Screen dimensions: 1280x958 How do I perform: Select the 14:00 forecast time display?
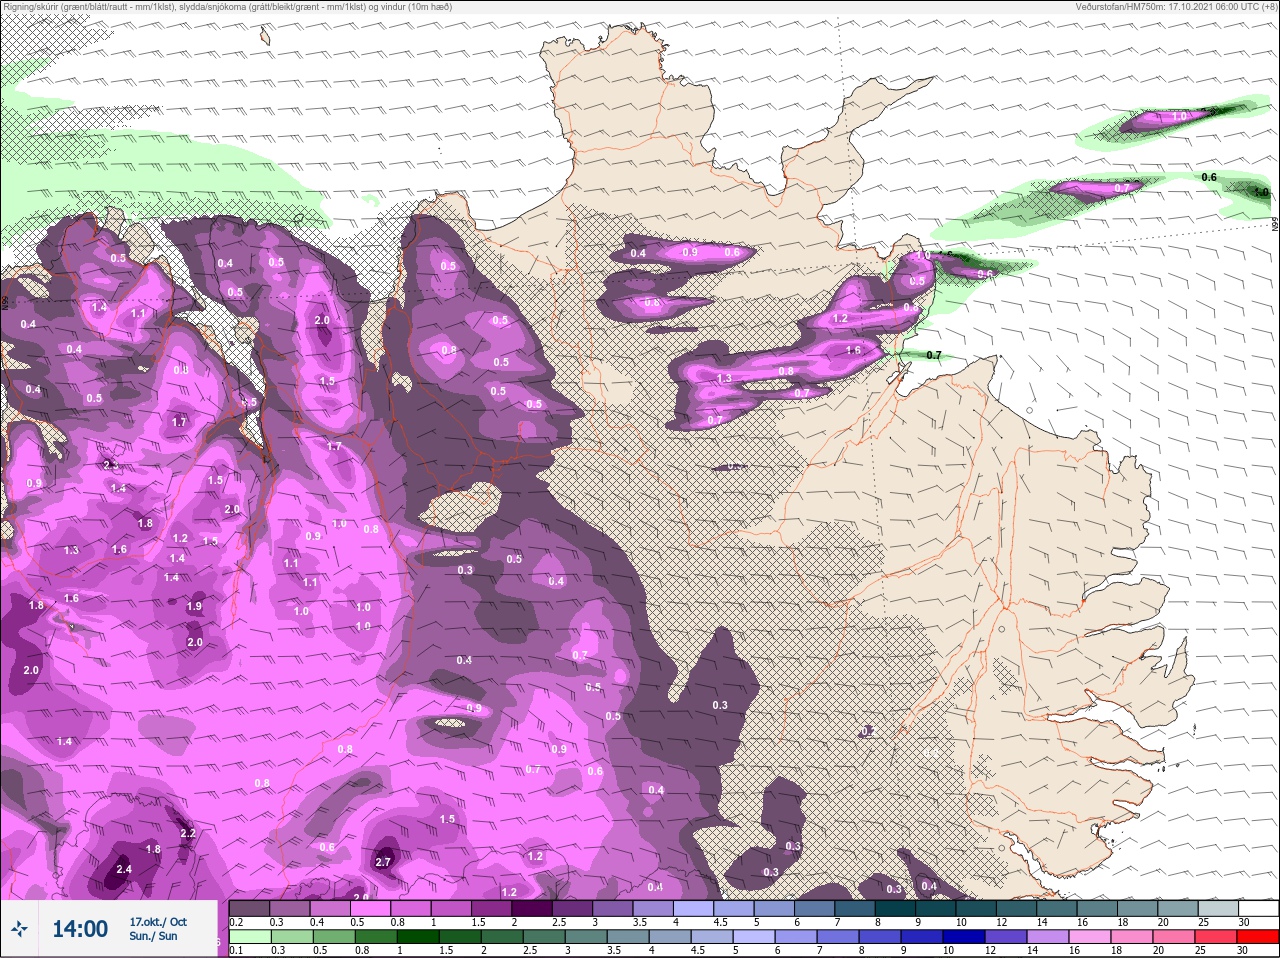[80, 929]
